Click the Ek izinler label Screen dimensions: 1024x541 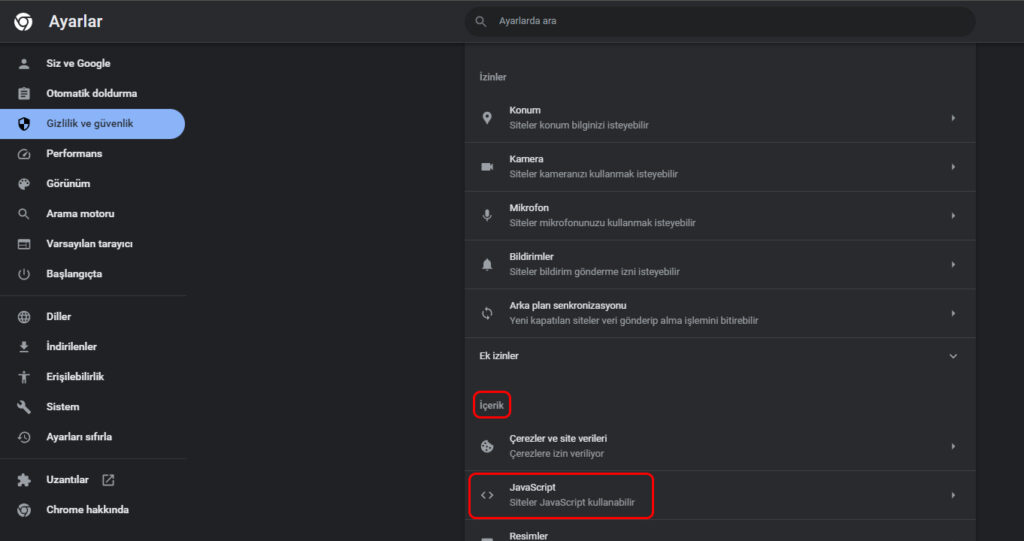(x=499, y=356)
